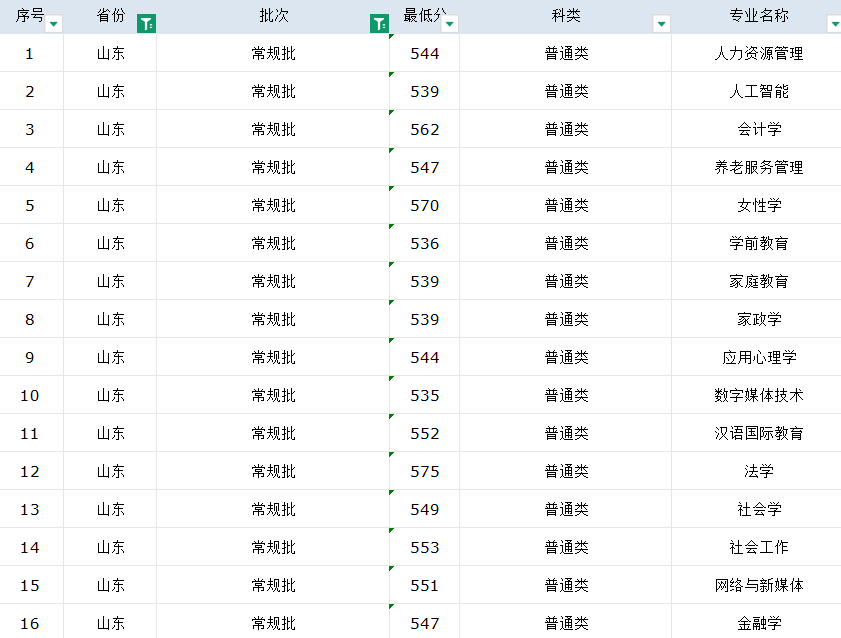Select cell 社会工作
This screenshot has height=638, width=841.
point(756,547)
